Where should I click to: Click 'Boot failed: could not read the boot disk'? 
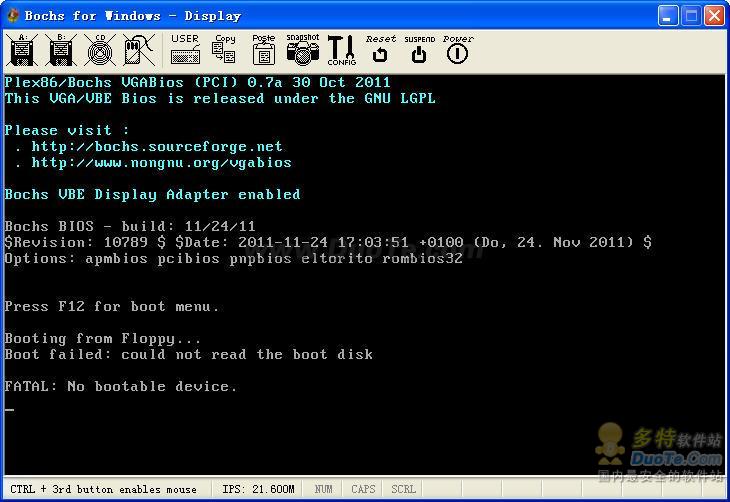coord(189,354)
